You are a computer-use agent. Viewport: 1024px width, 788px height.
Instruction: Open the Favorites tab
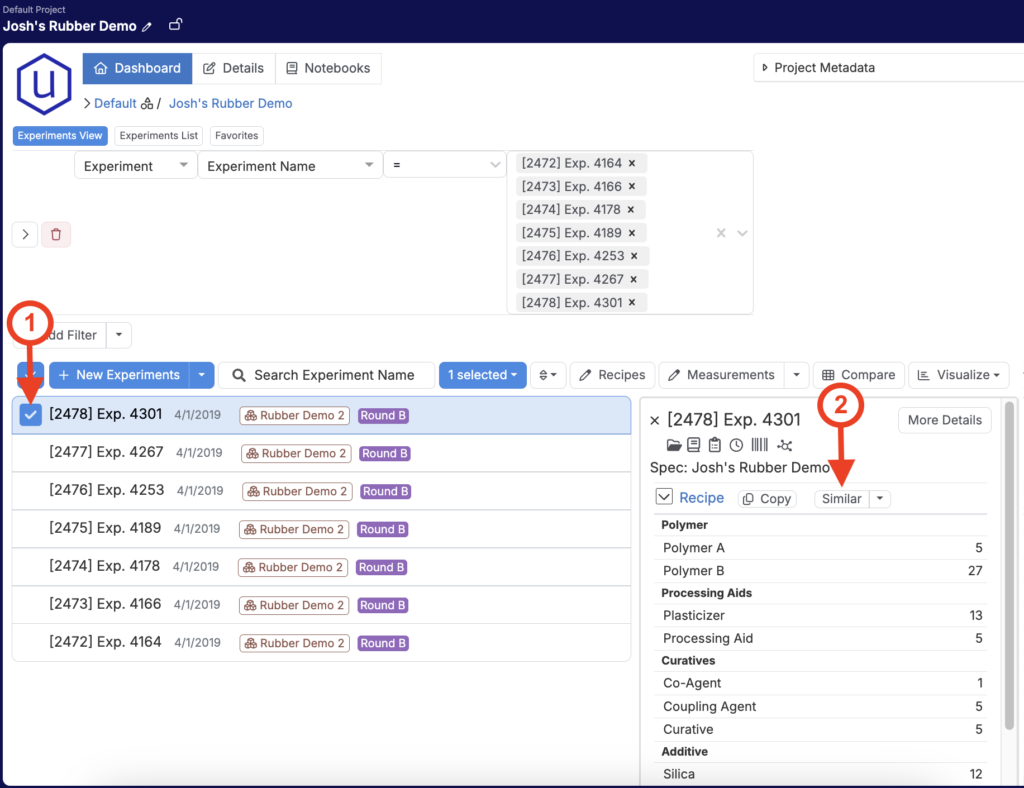(x=236, y=136)
